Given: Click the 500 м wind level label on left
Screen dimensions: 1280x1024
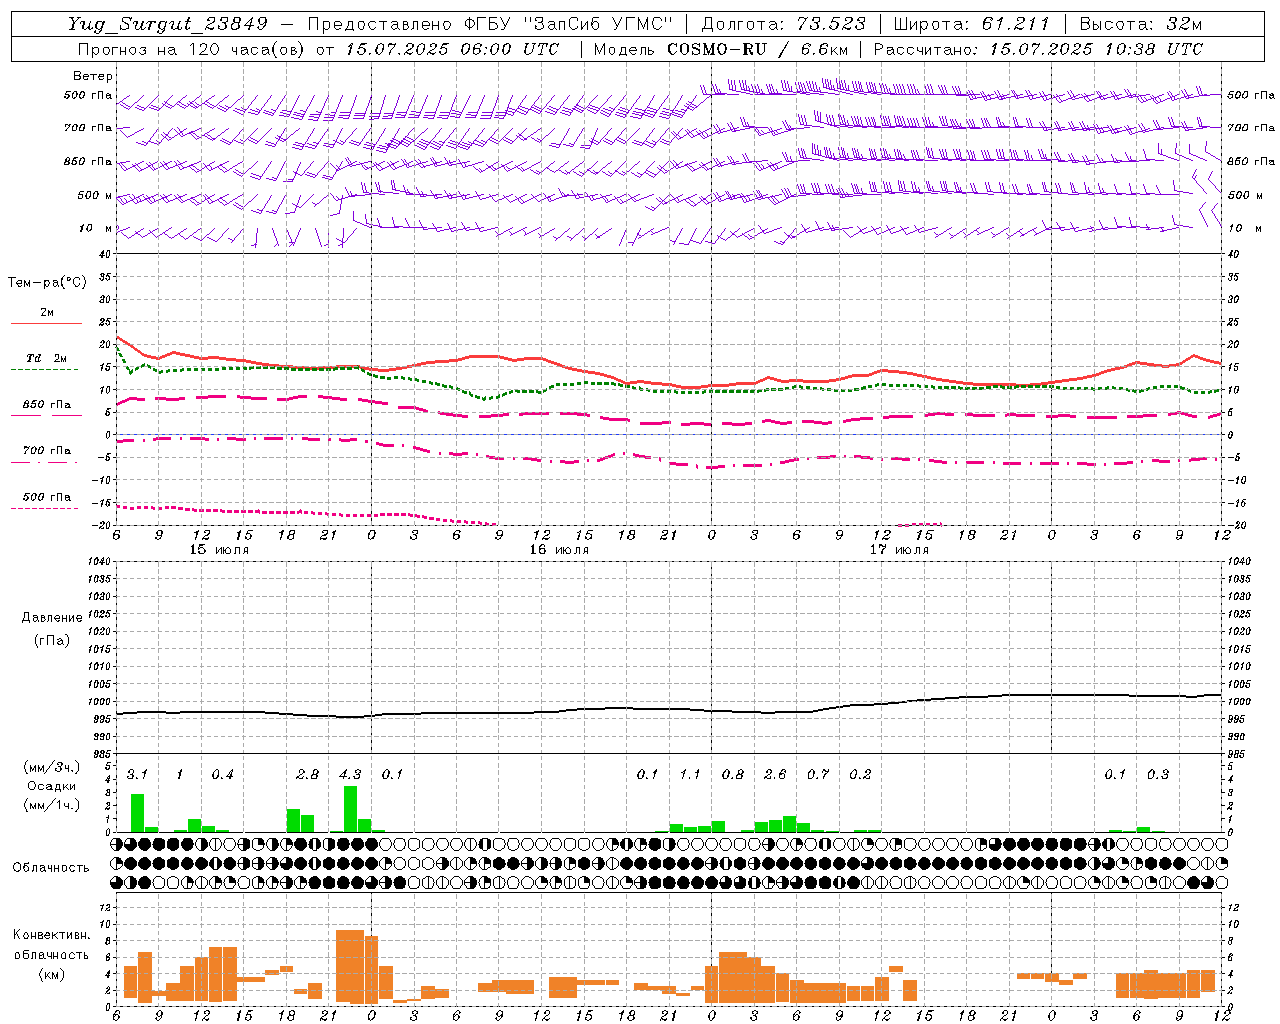Looking at the screenshot, I should (x=95, y=195).
